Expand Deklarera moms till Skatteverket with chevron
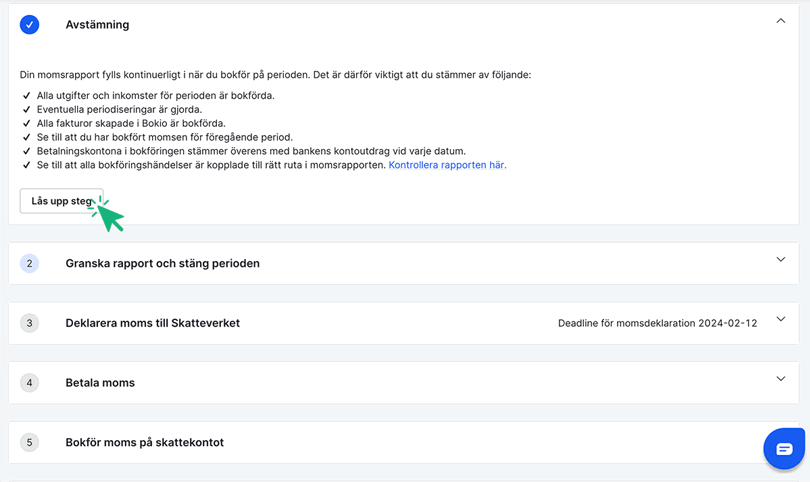Image resolution: width=810 pixels, height=482 pixels. (x=781, y=320)
